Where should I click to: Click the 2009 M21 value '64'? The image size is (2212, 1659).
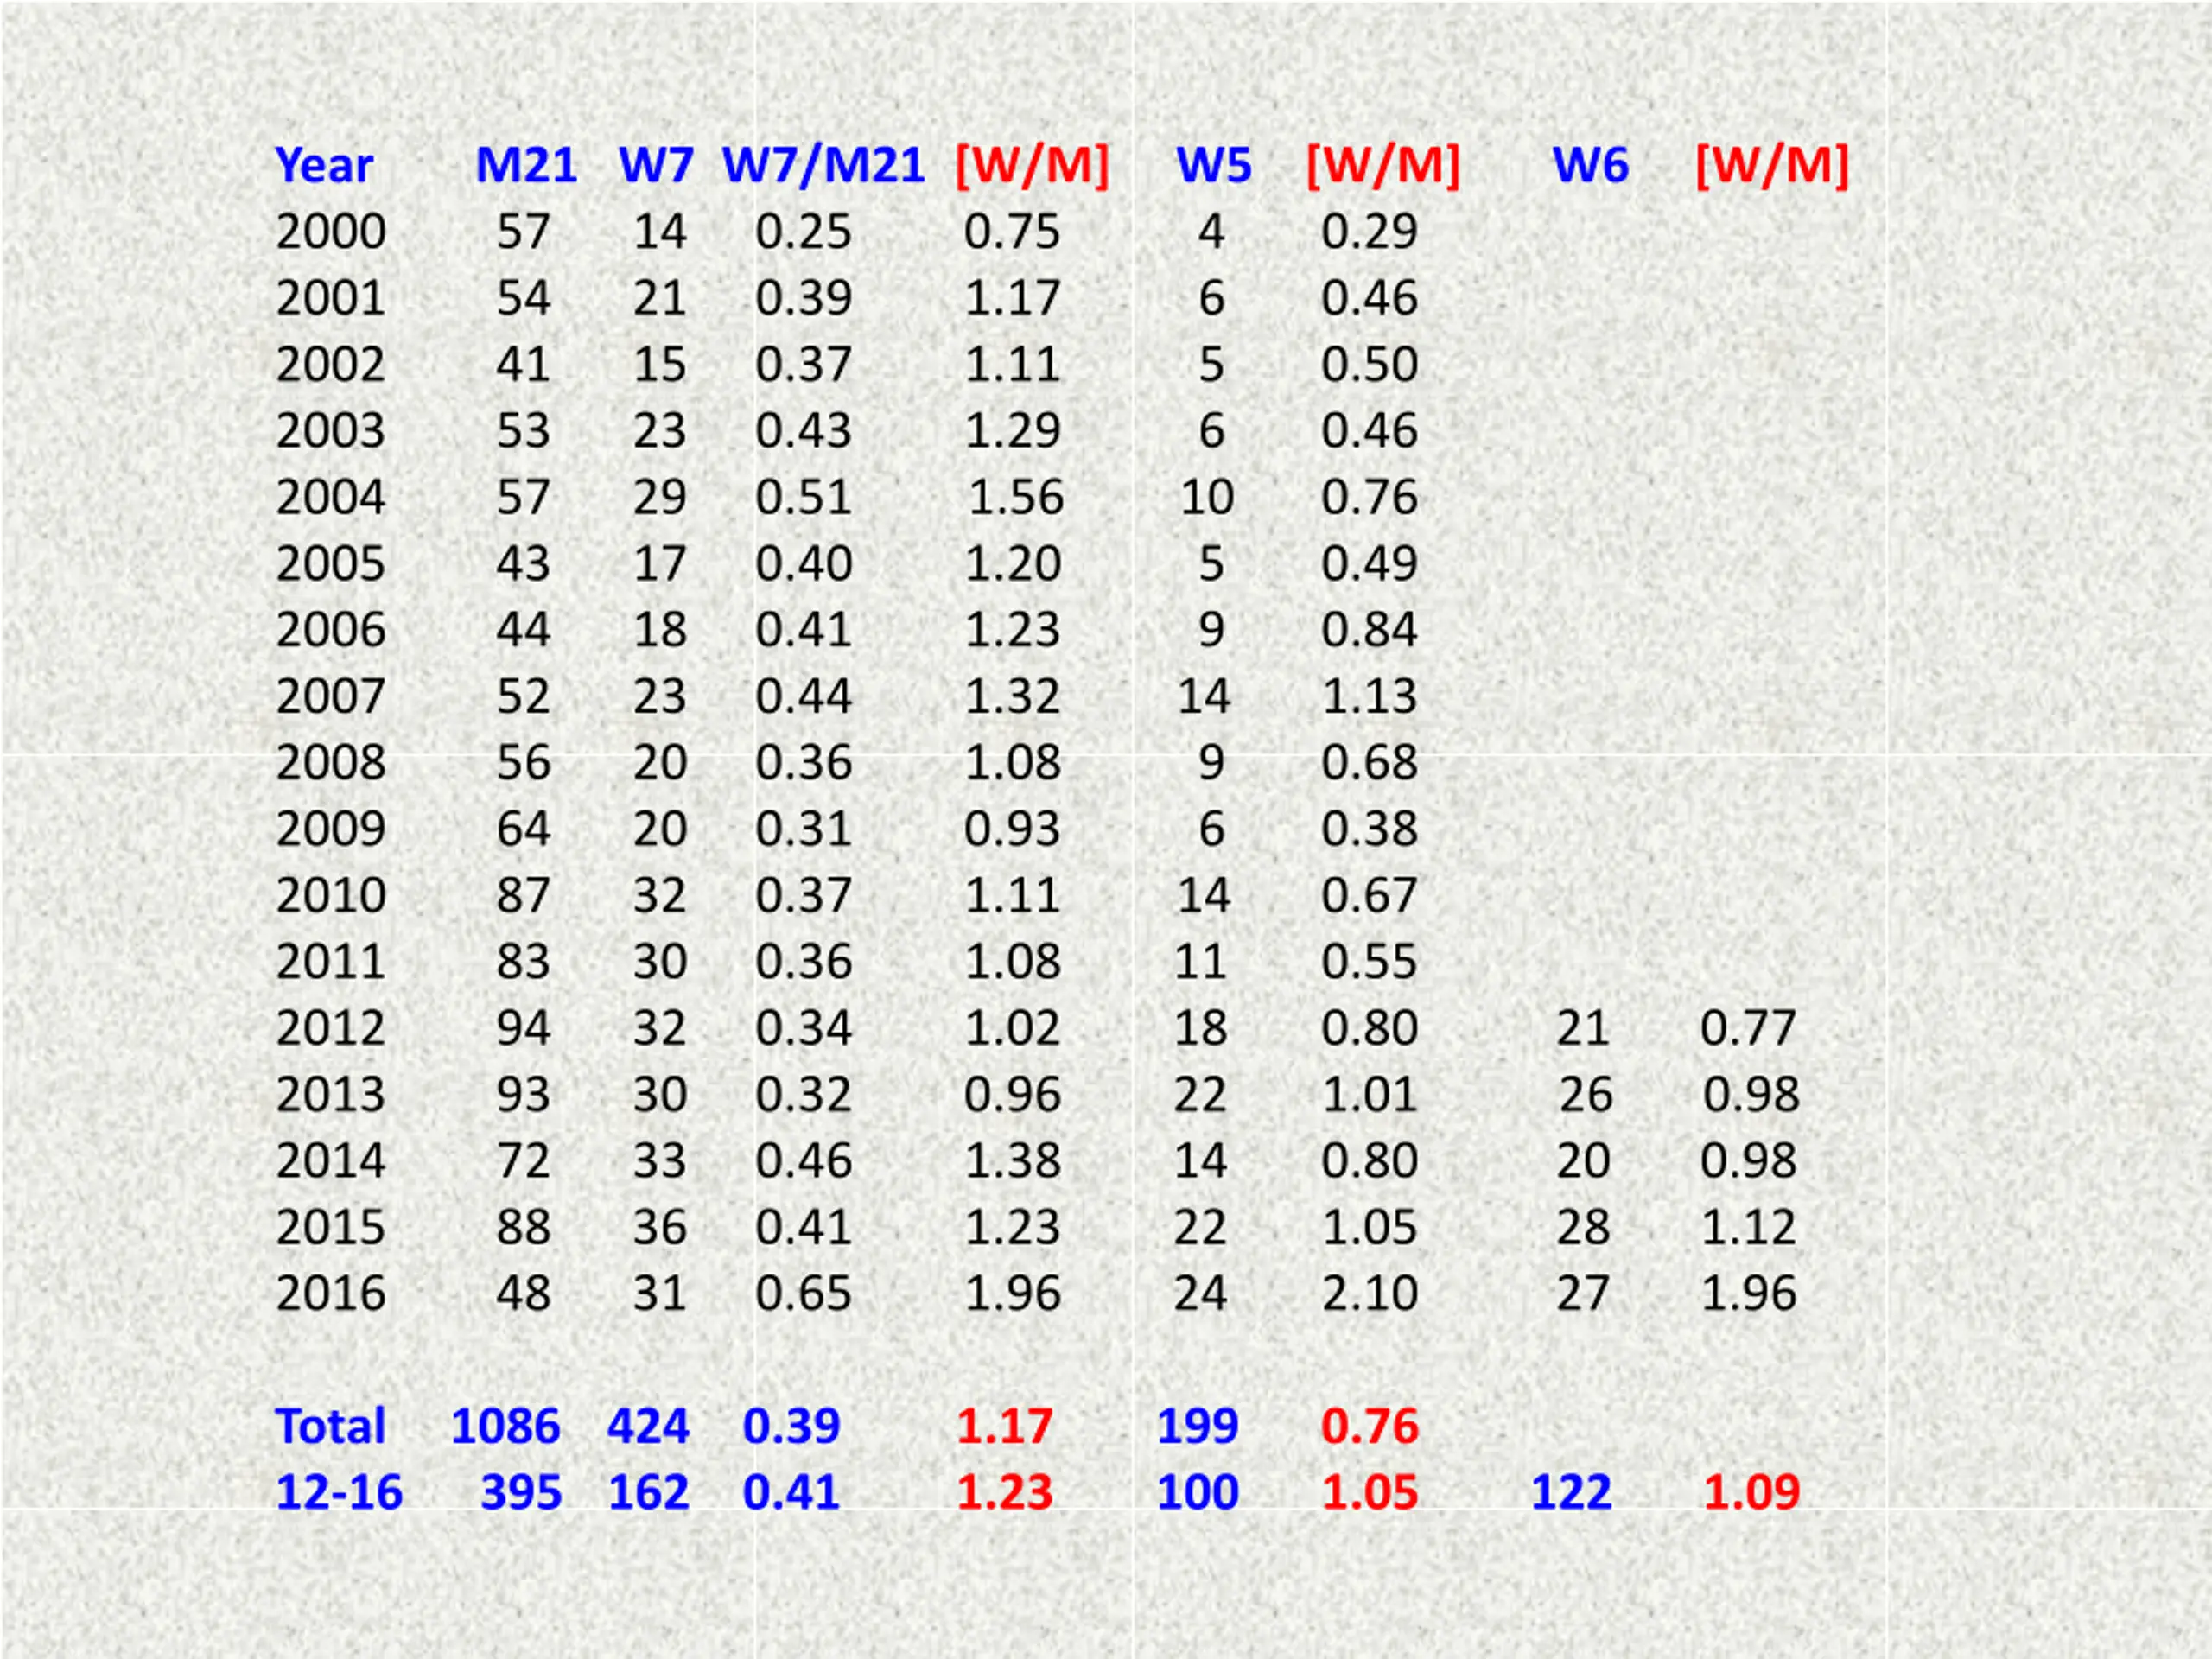coord(523,829)
